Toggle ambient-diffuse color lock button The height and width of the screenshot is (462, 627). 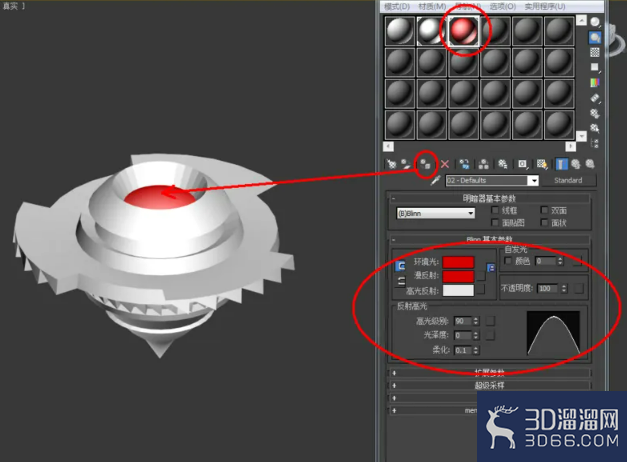pyautogui.click(x=400, y=266)
